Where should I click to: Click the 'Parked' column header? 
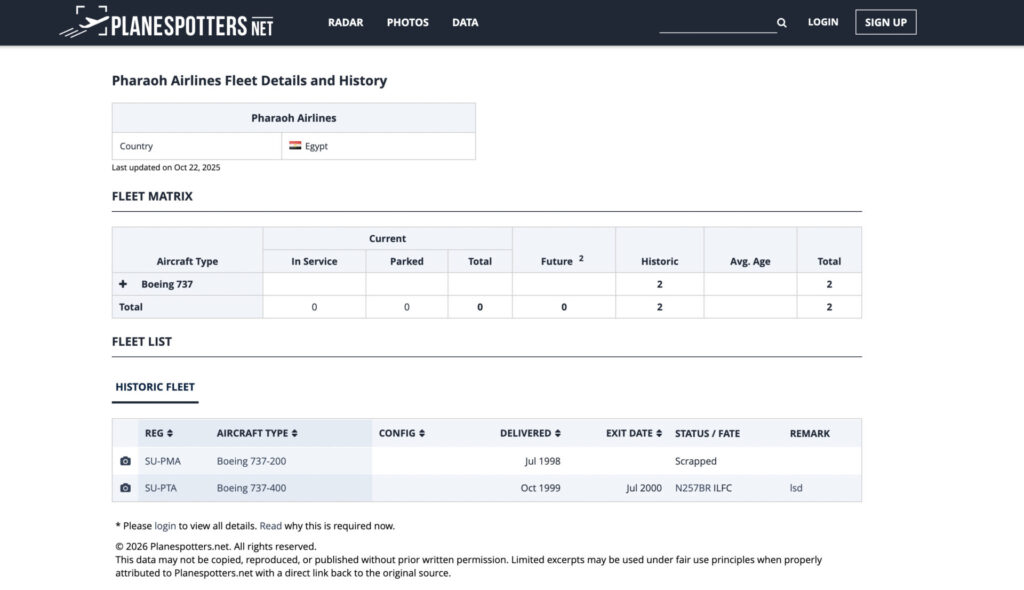[x=407, y=261]
